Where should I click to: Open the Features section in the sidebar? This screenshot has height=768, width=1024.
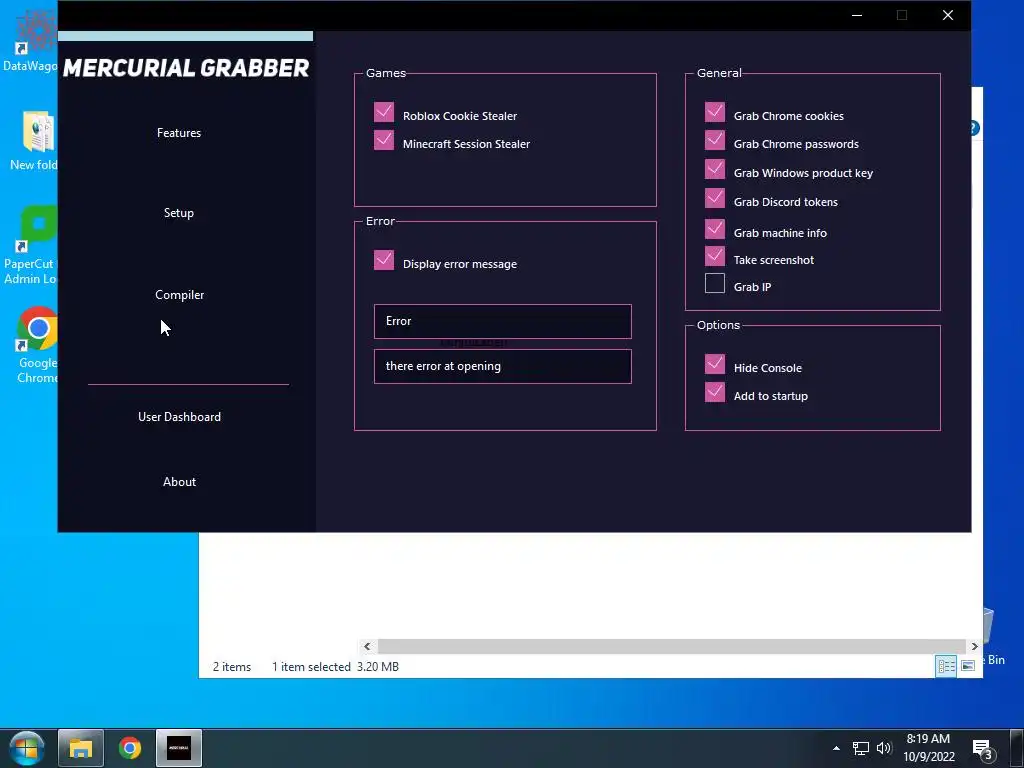click(x=179, y=133)
